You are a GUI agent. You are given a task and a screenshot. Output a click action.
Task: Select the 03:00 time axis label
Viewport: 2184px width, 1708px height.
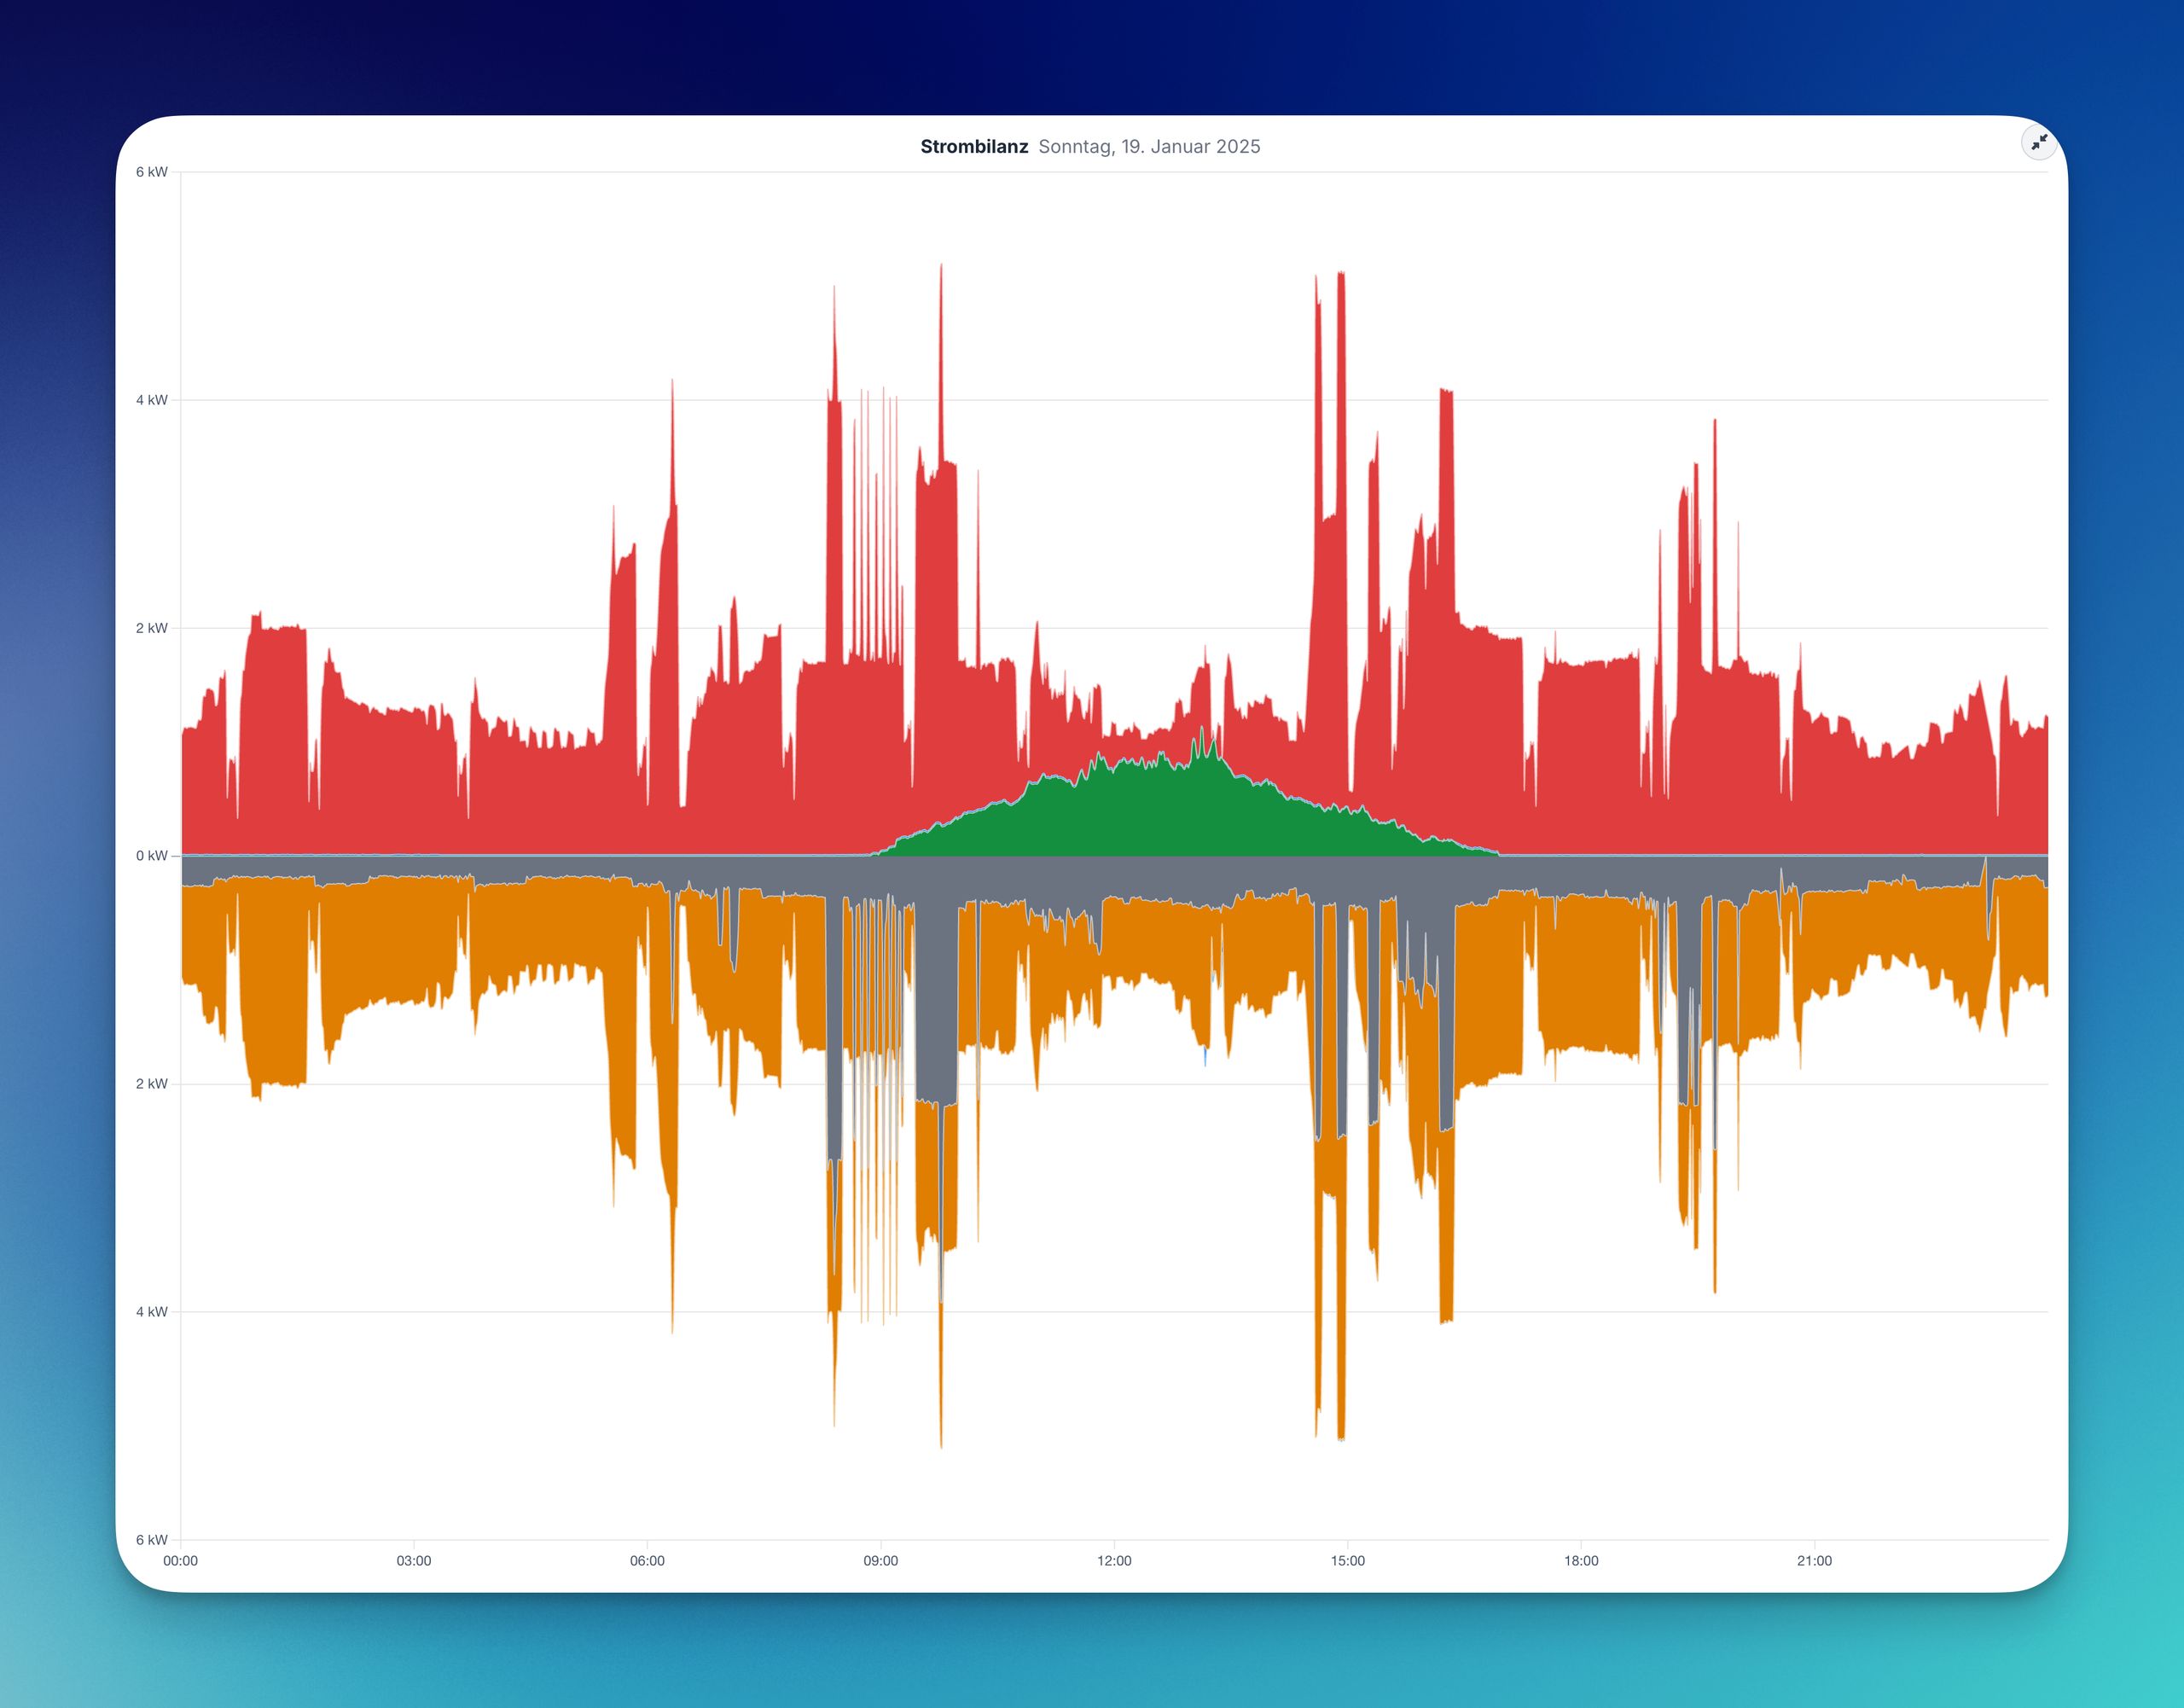[x=413, y=1561]
